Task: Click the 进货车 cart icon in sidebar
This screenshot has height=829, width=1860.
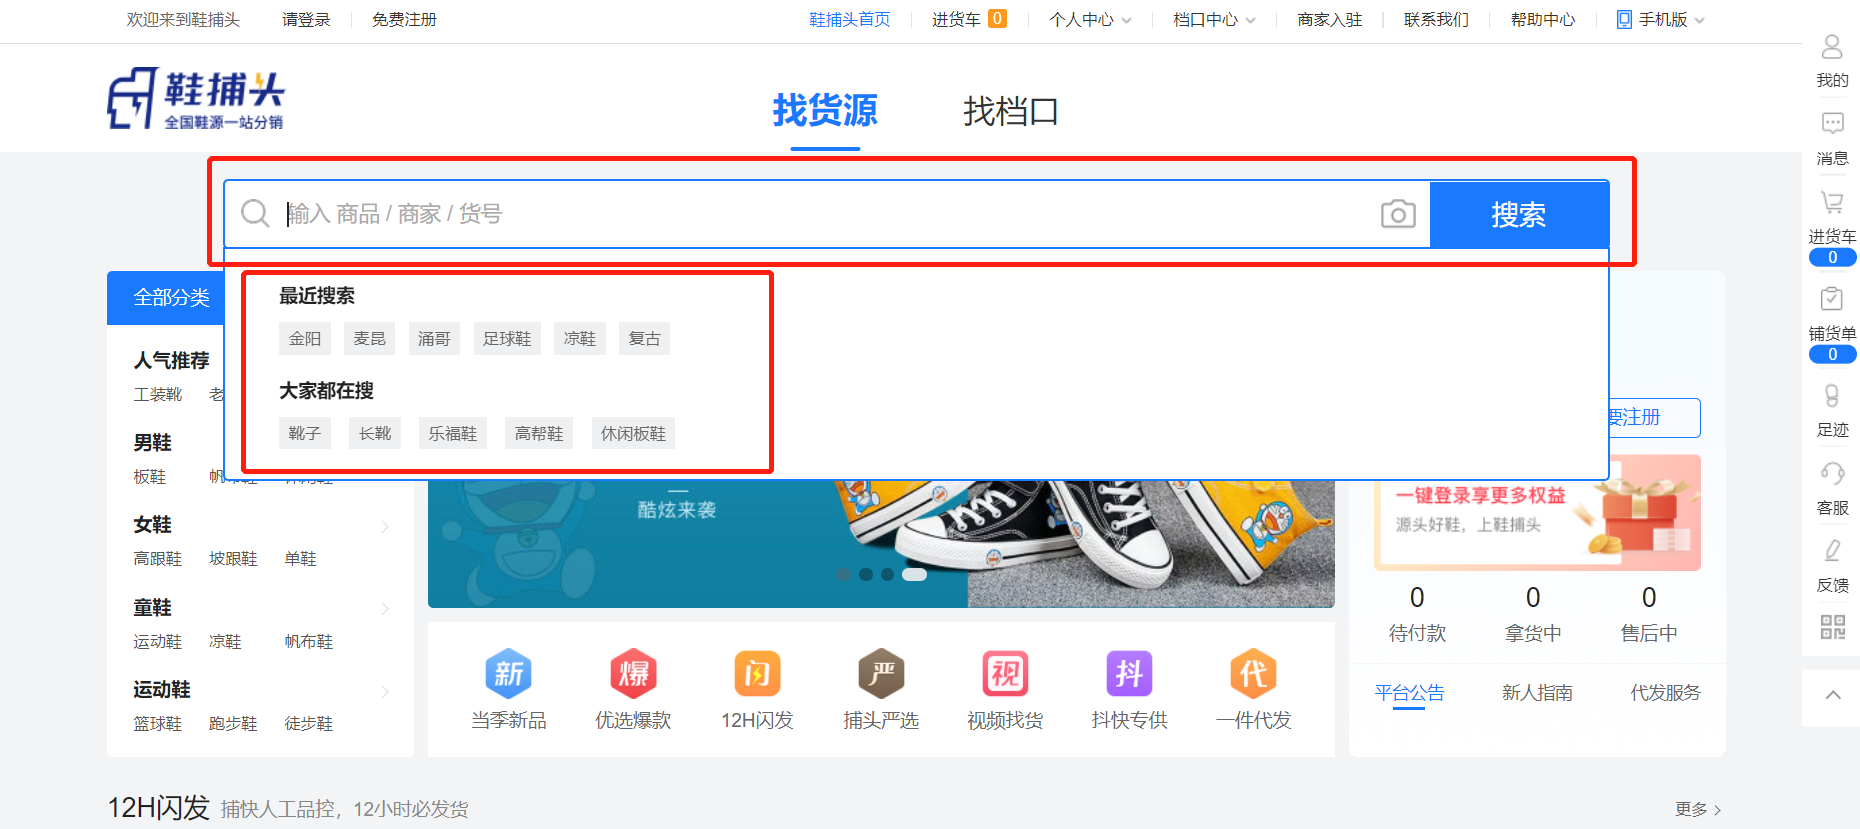Action: (1832, 204)
